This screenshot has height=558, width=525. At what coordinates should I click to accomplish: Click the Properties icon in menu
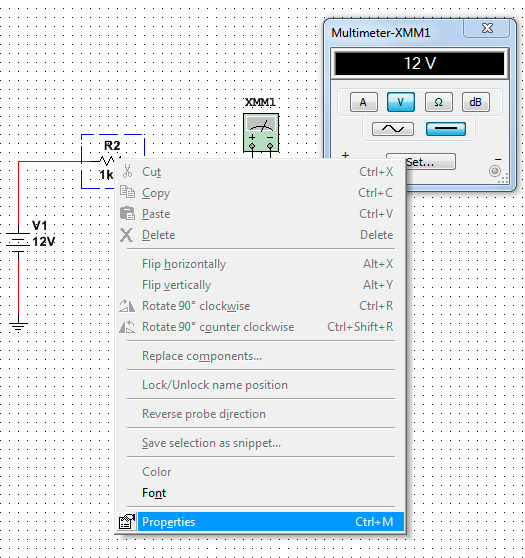[127, 522]
